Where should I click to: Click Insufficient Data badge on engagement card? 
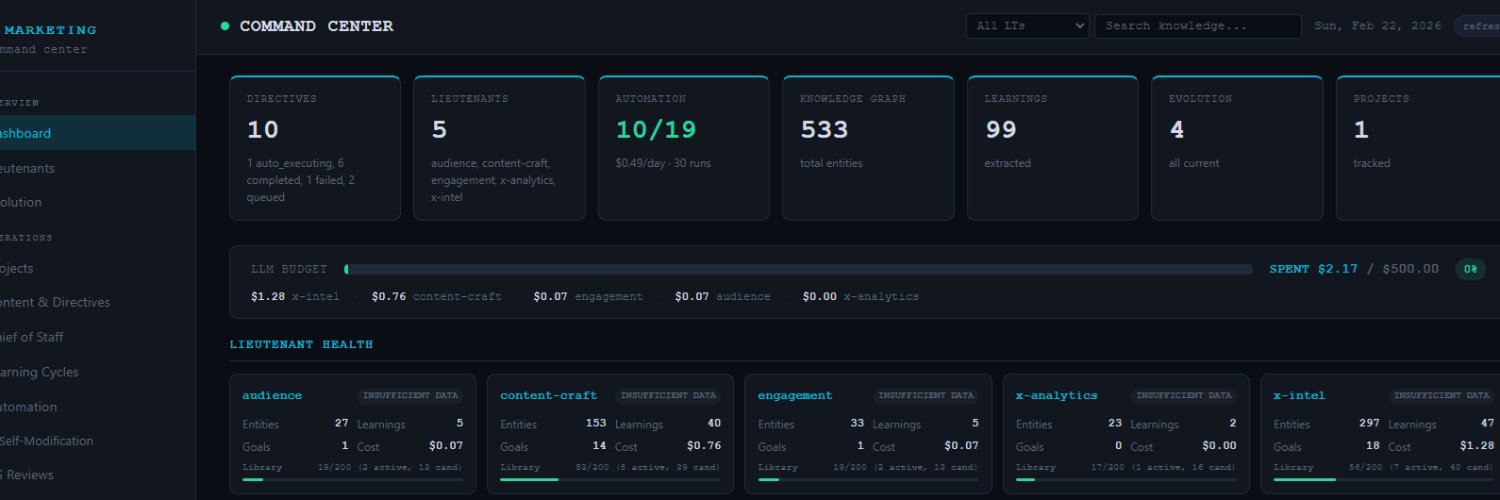tap(926, 395)
